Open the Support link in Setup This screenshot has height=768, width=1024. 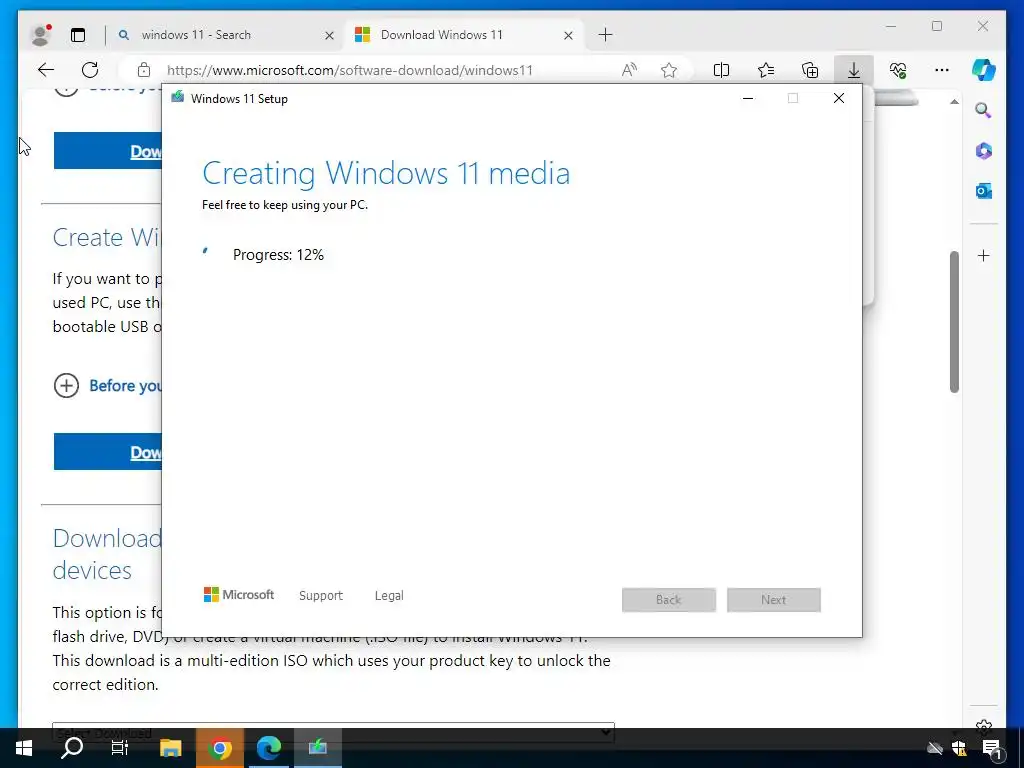[x=321, y=596]
